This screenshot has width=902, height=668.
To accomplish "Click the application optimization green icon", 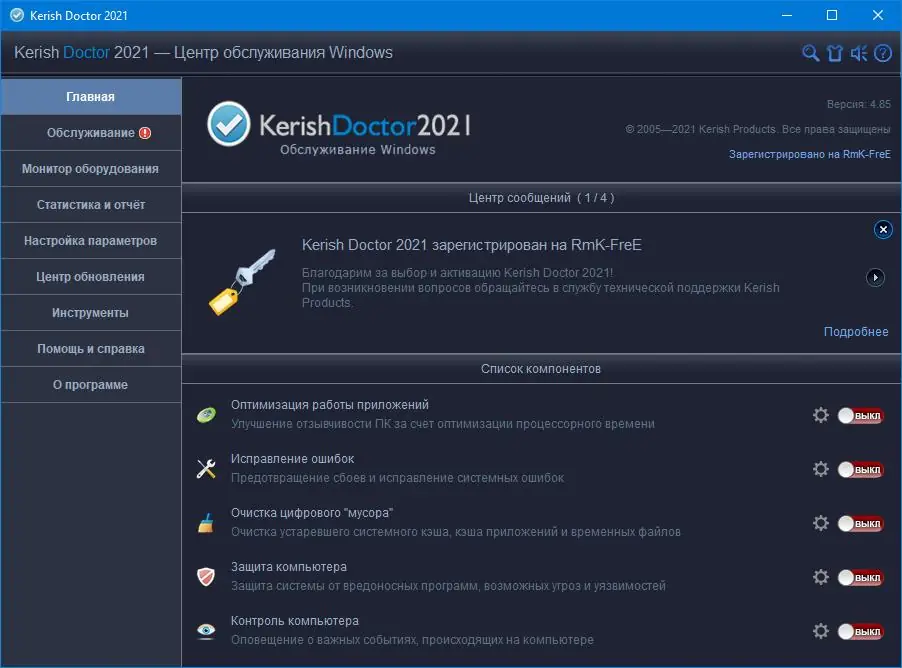I will (207, 414).
